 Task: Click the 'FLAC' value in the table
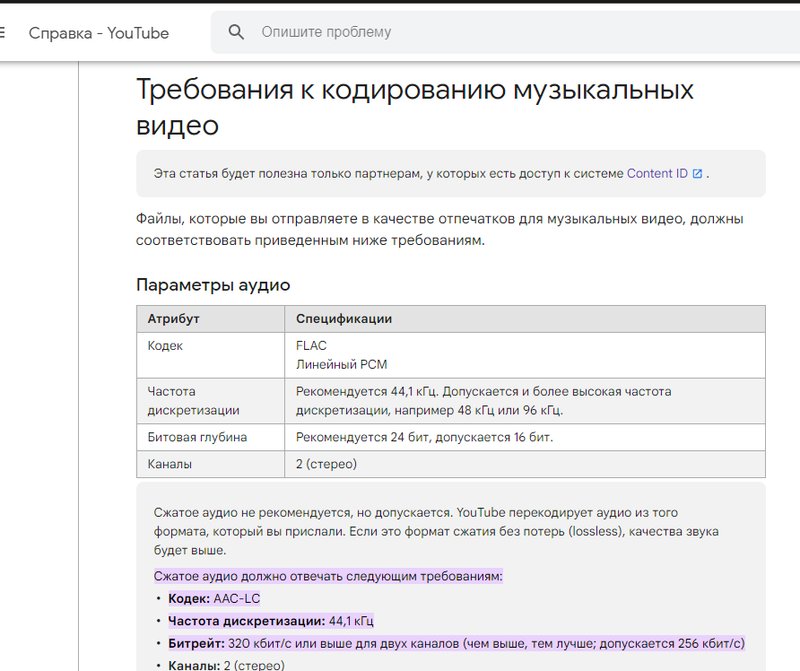point(311,345)
